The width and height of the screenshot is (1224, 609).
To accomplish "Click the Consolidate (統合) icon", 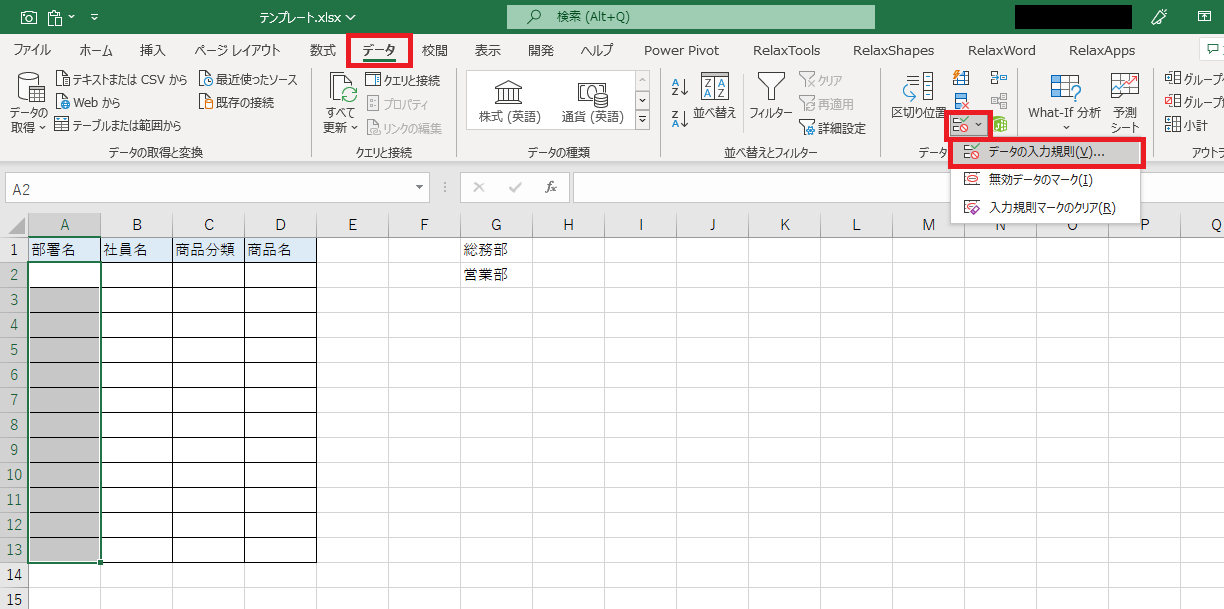I will [999, 79].
